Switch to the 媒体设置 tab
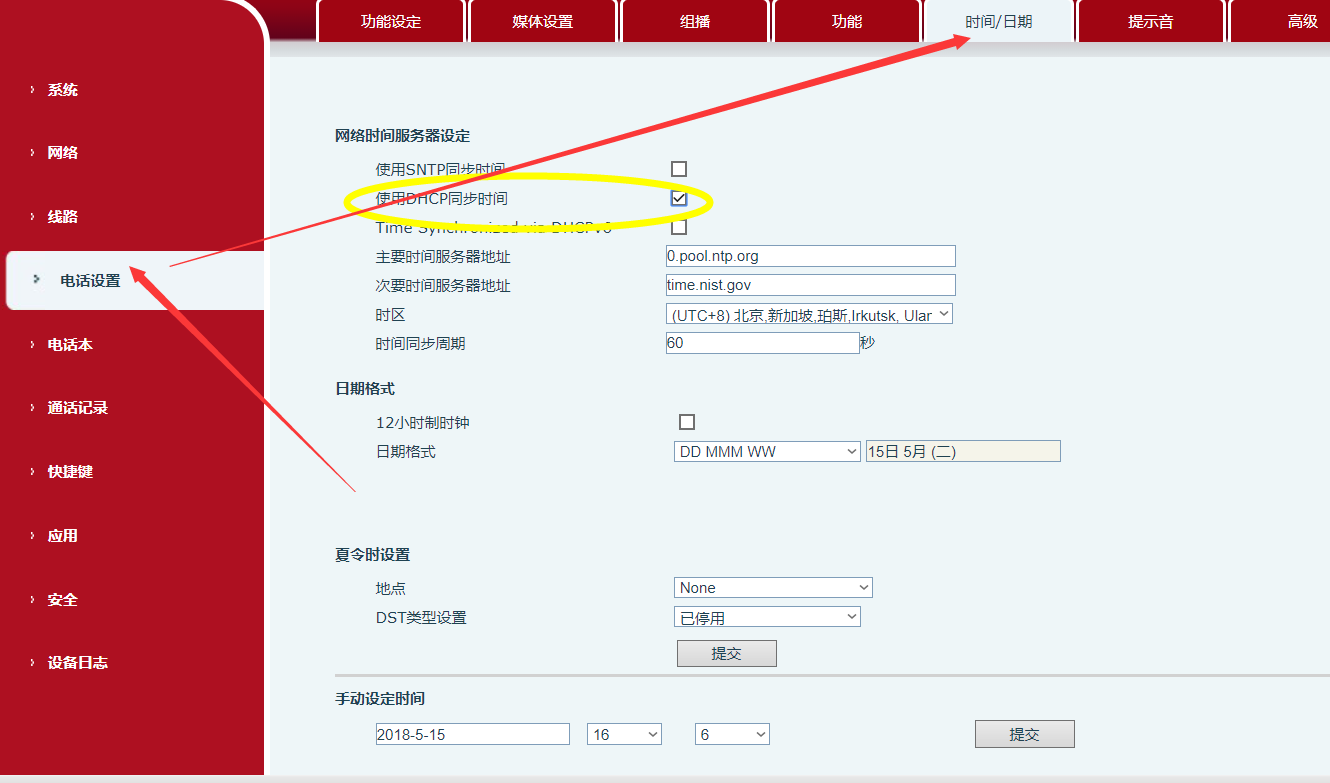Screen dimensions: 1330x783 543,21
